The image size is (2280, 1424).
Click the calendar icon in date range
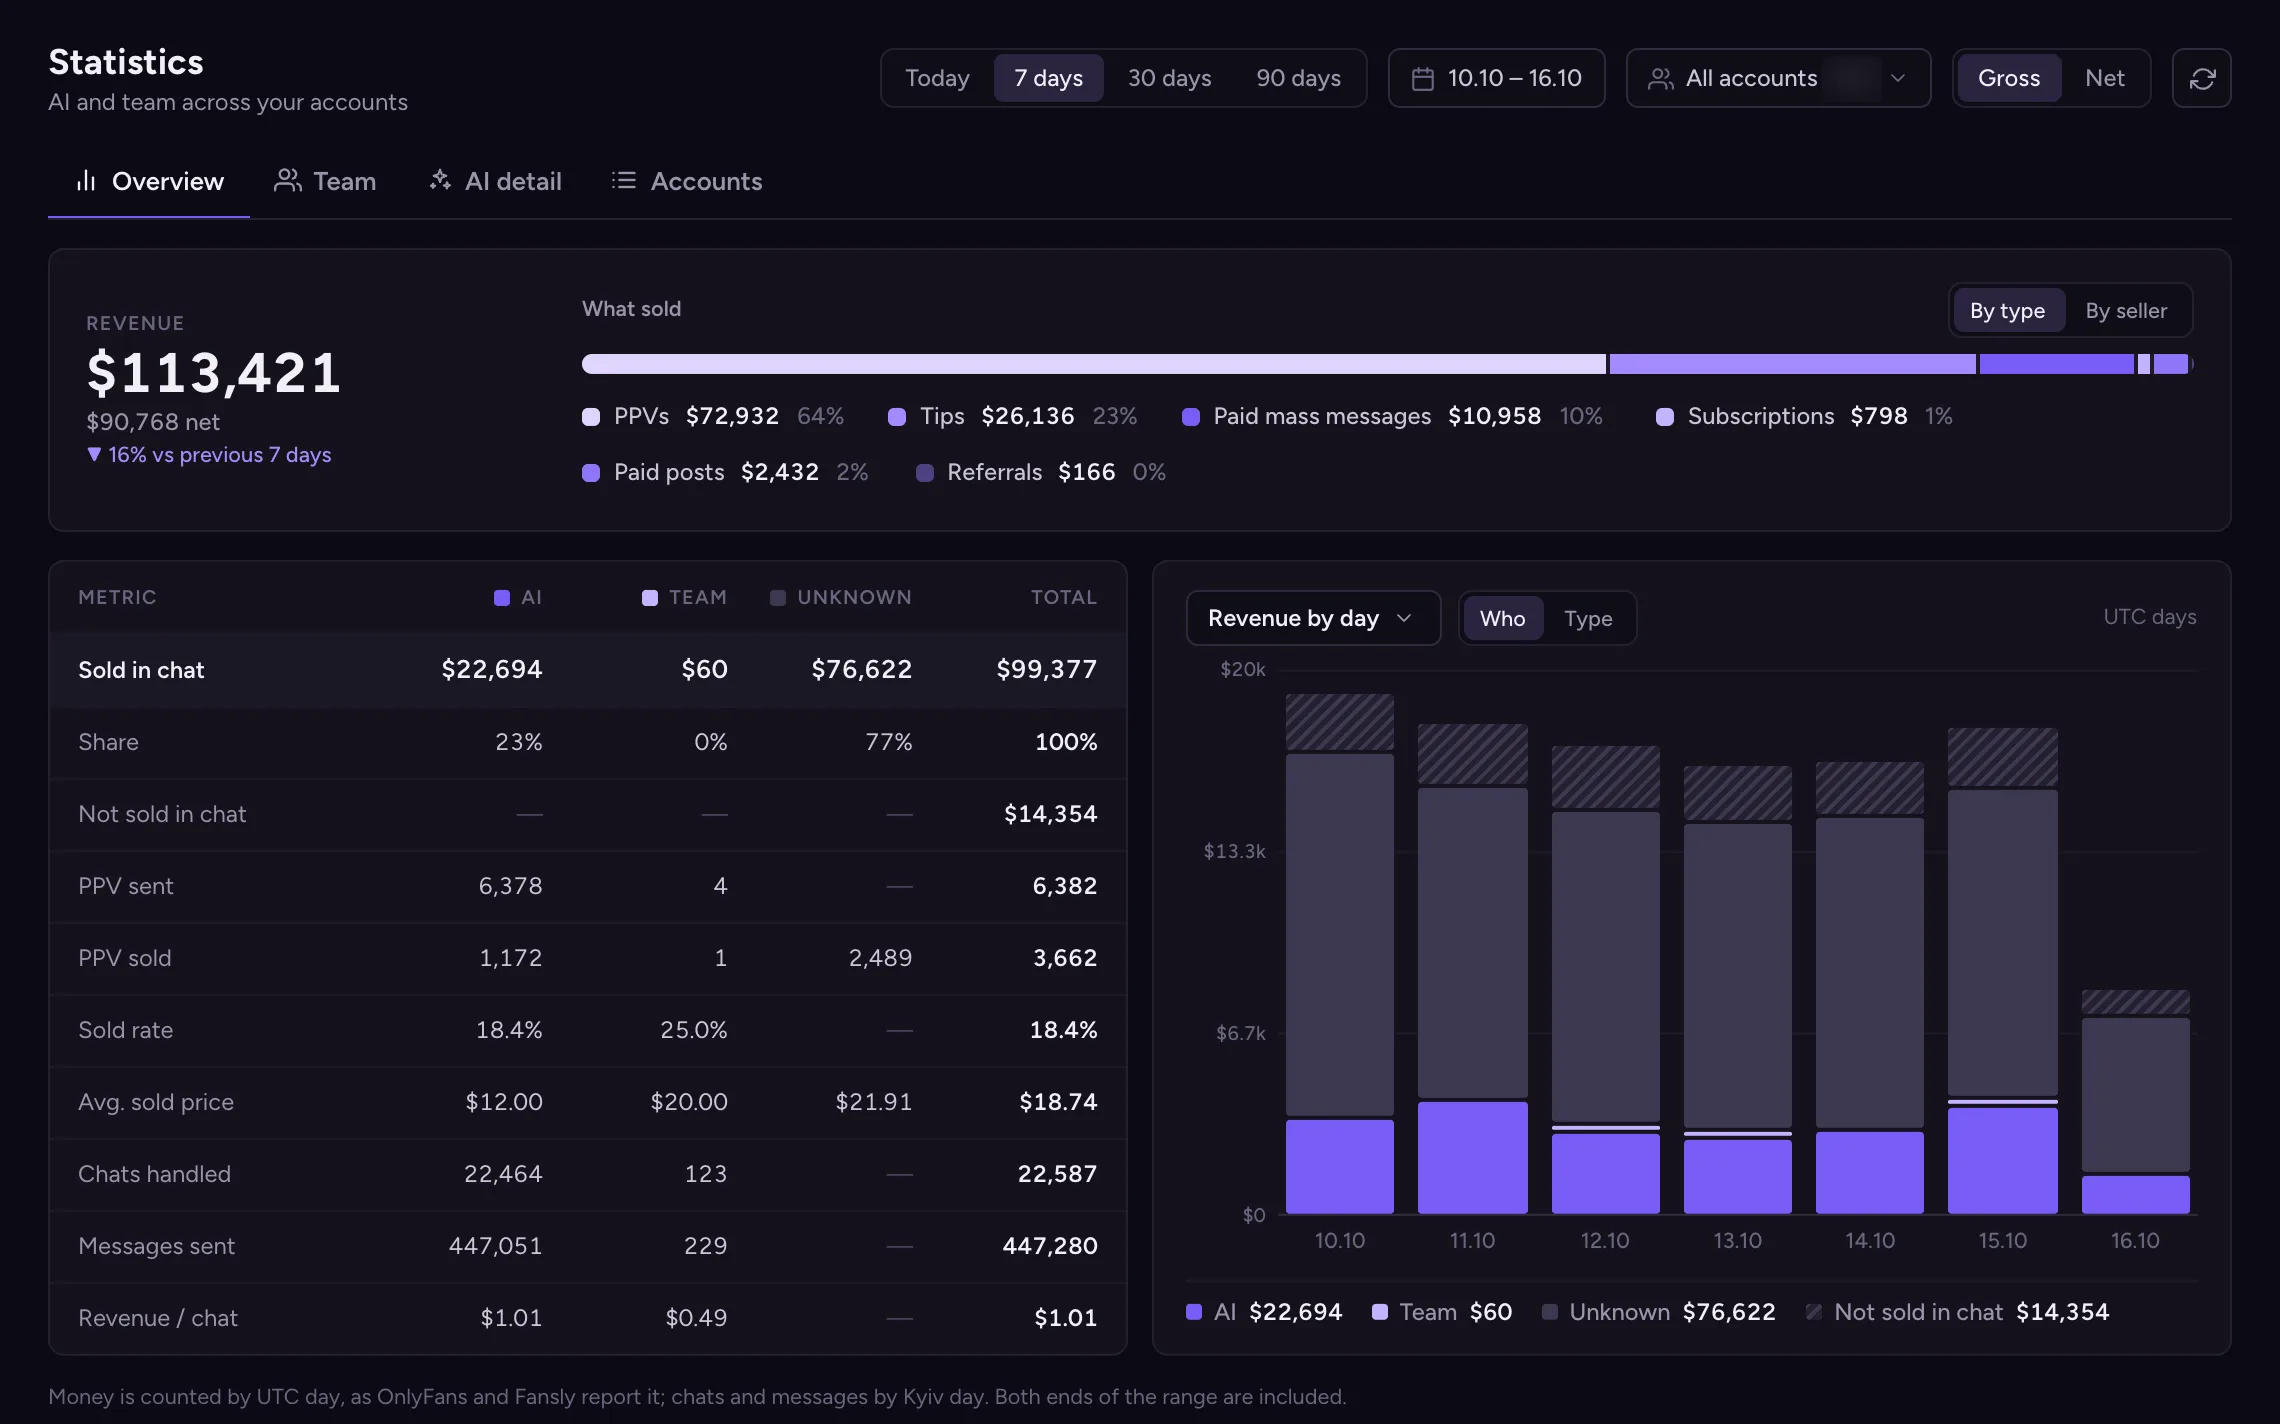click(1423, 78)
